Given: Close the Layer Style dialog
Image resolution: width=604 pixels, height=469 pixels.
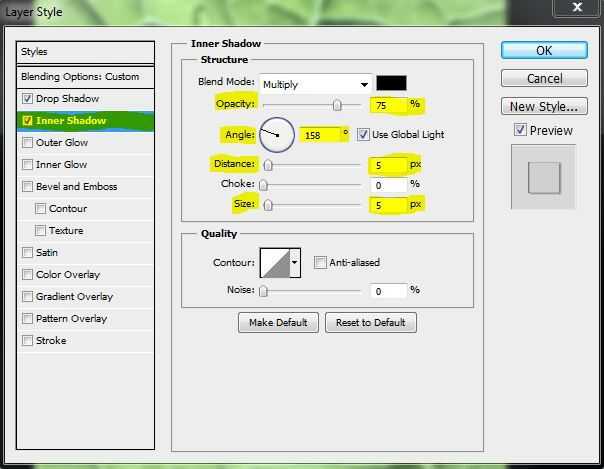Looking at the screenshot, I should pyautogui.click(x=577, y=7).
